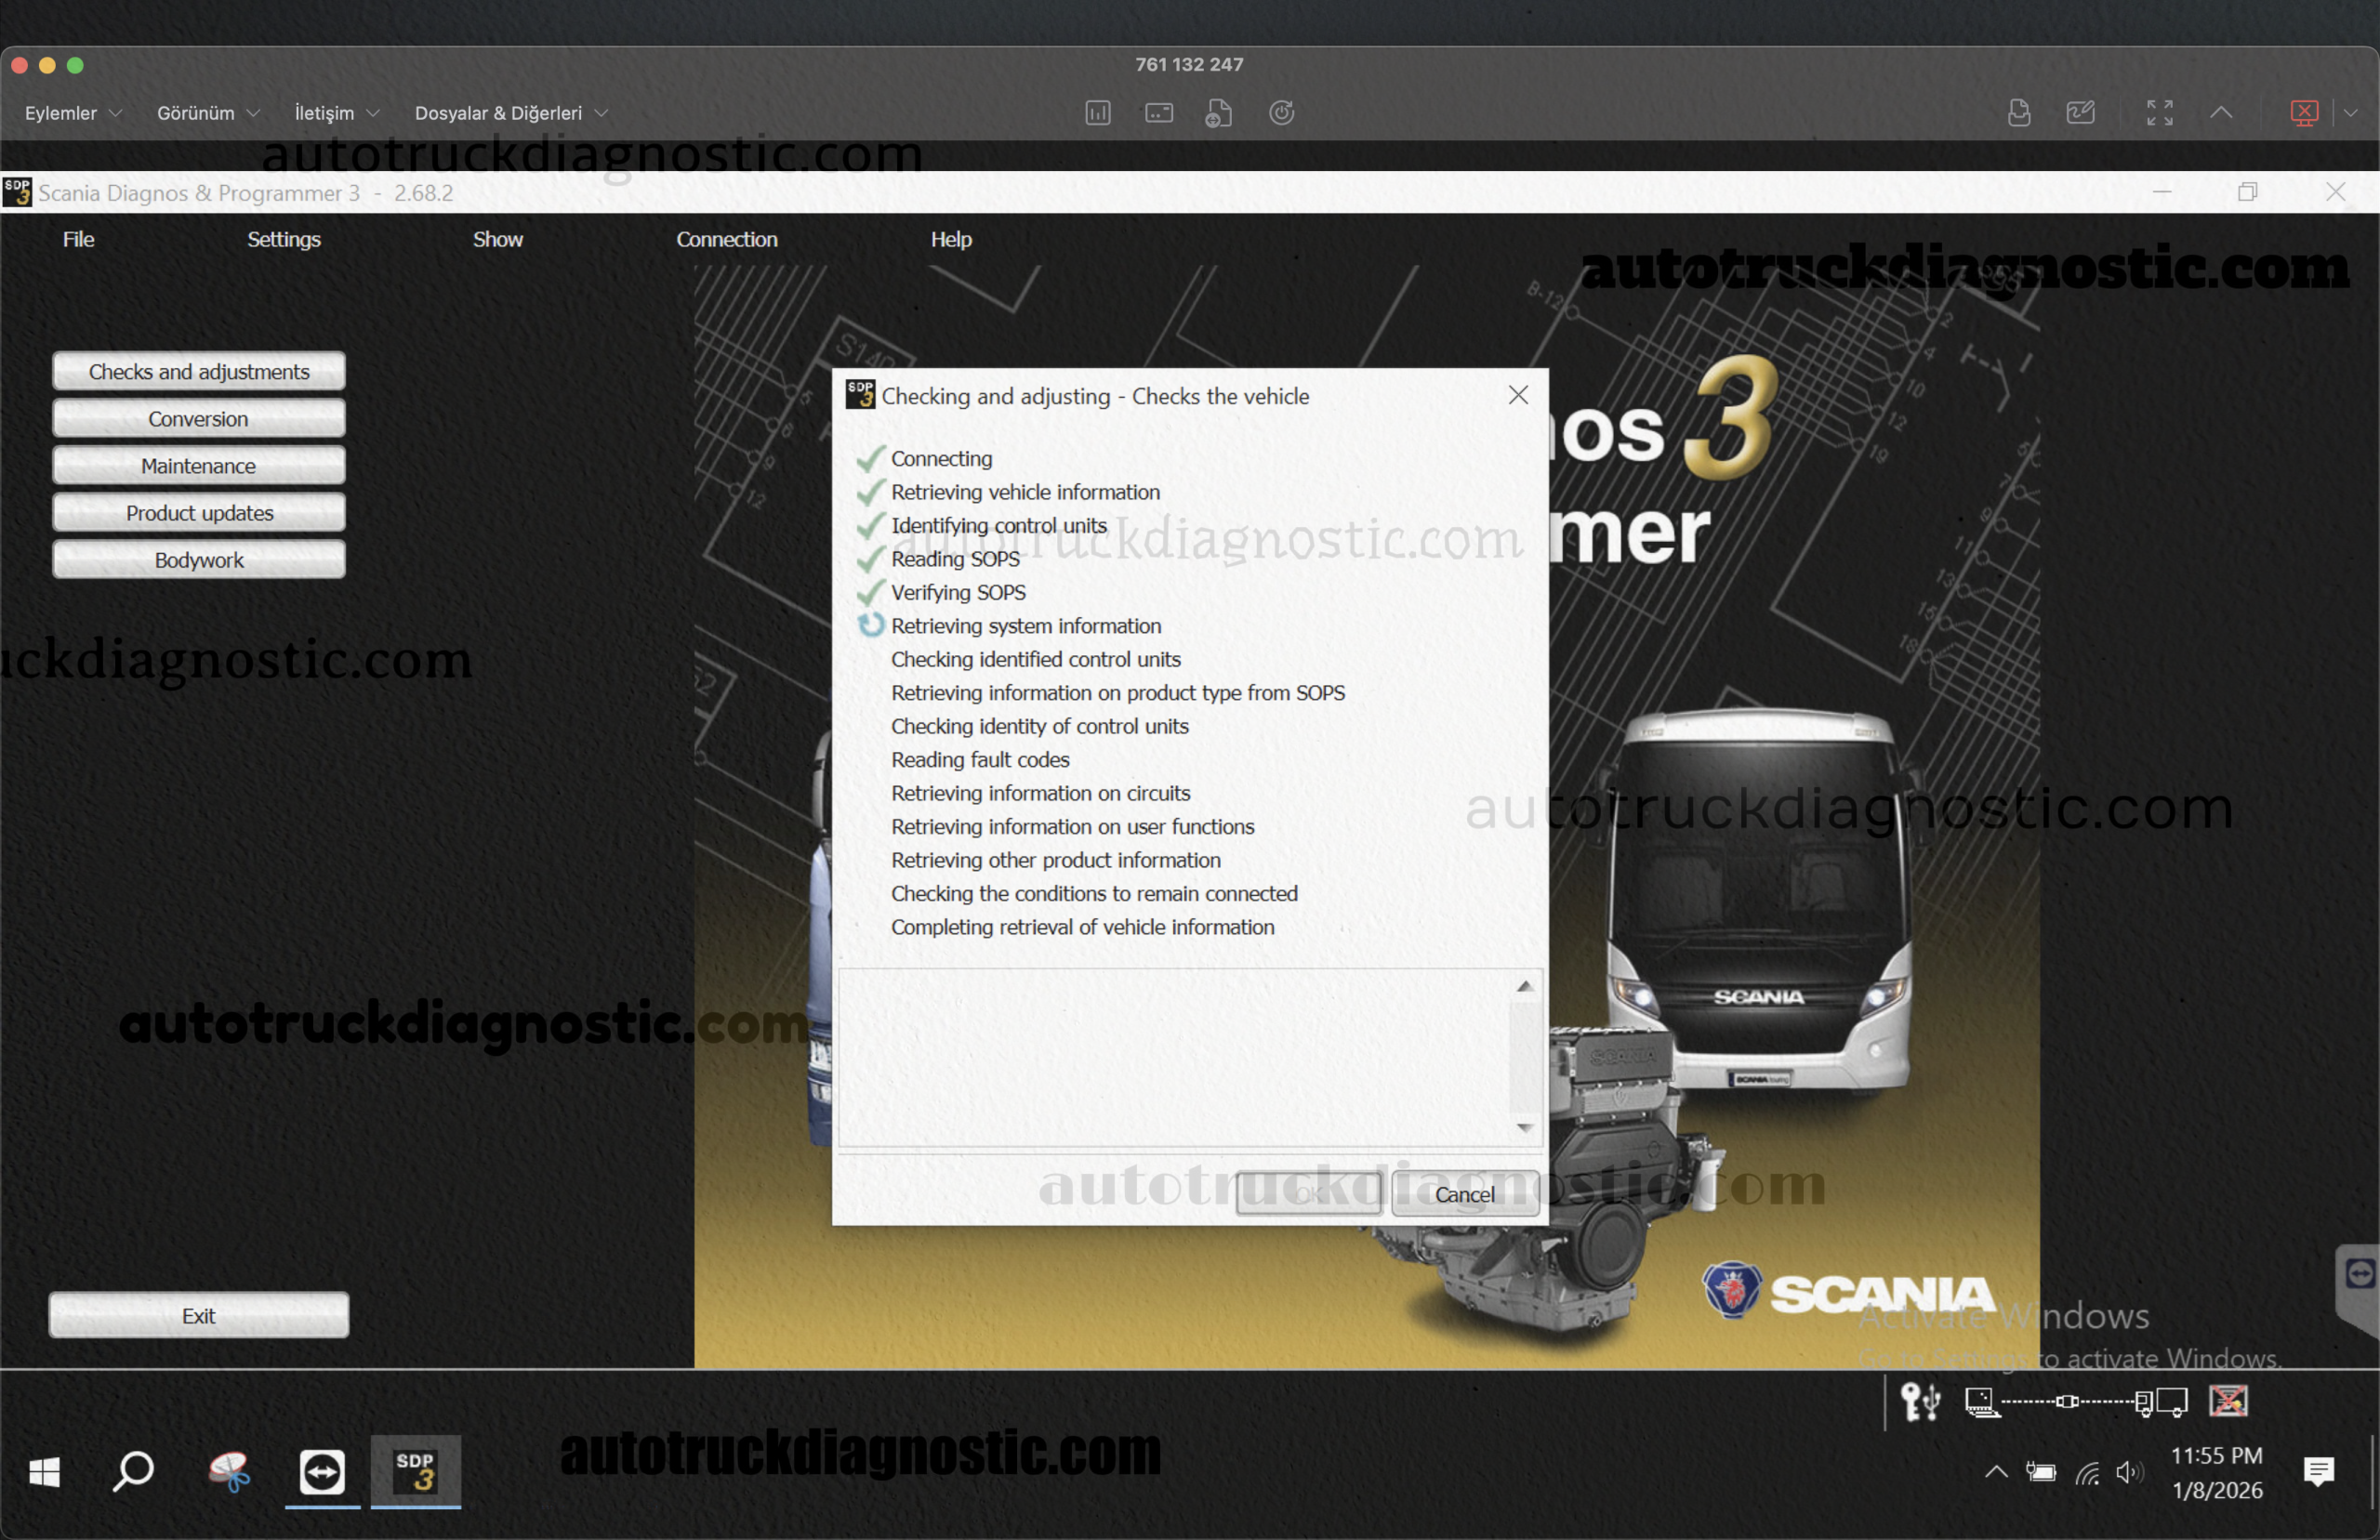Image resolution: width=2380 pixels, height=1540 pixels.
Task: Open the remote session dashboard chart icon
Action: coord(1098,113)
